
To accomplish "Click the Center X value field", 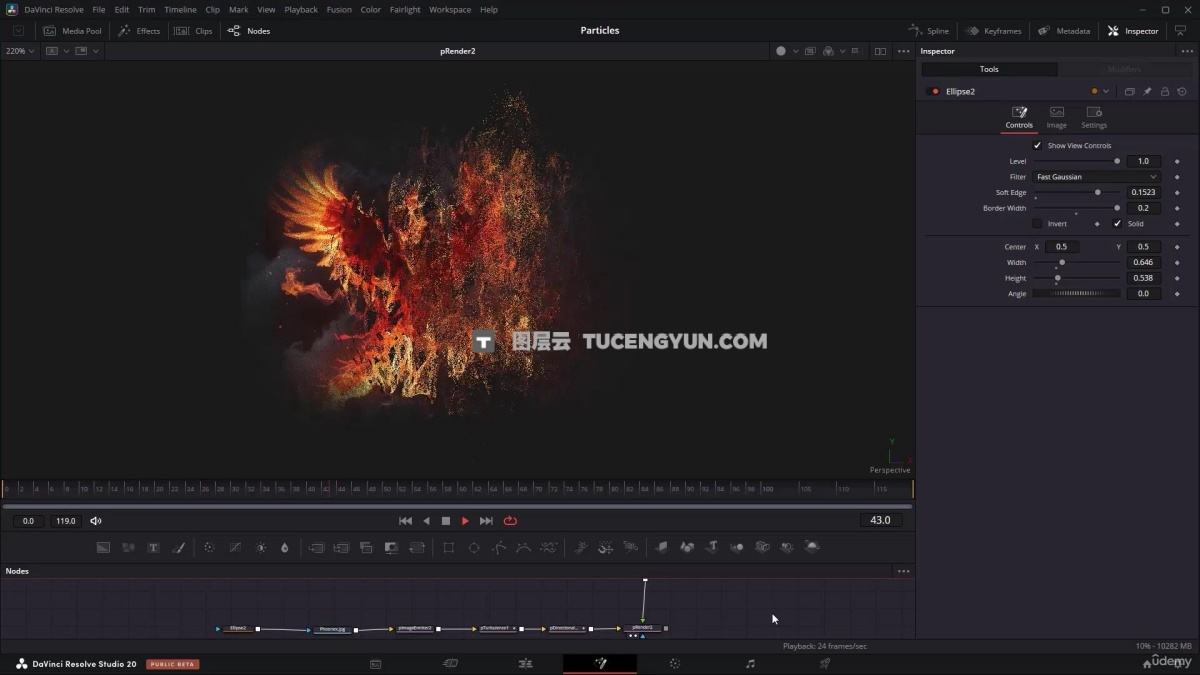I will pyautogui.click(x=1061, y=247).
